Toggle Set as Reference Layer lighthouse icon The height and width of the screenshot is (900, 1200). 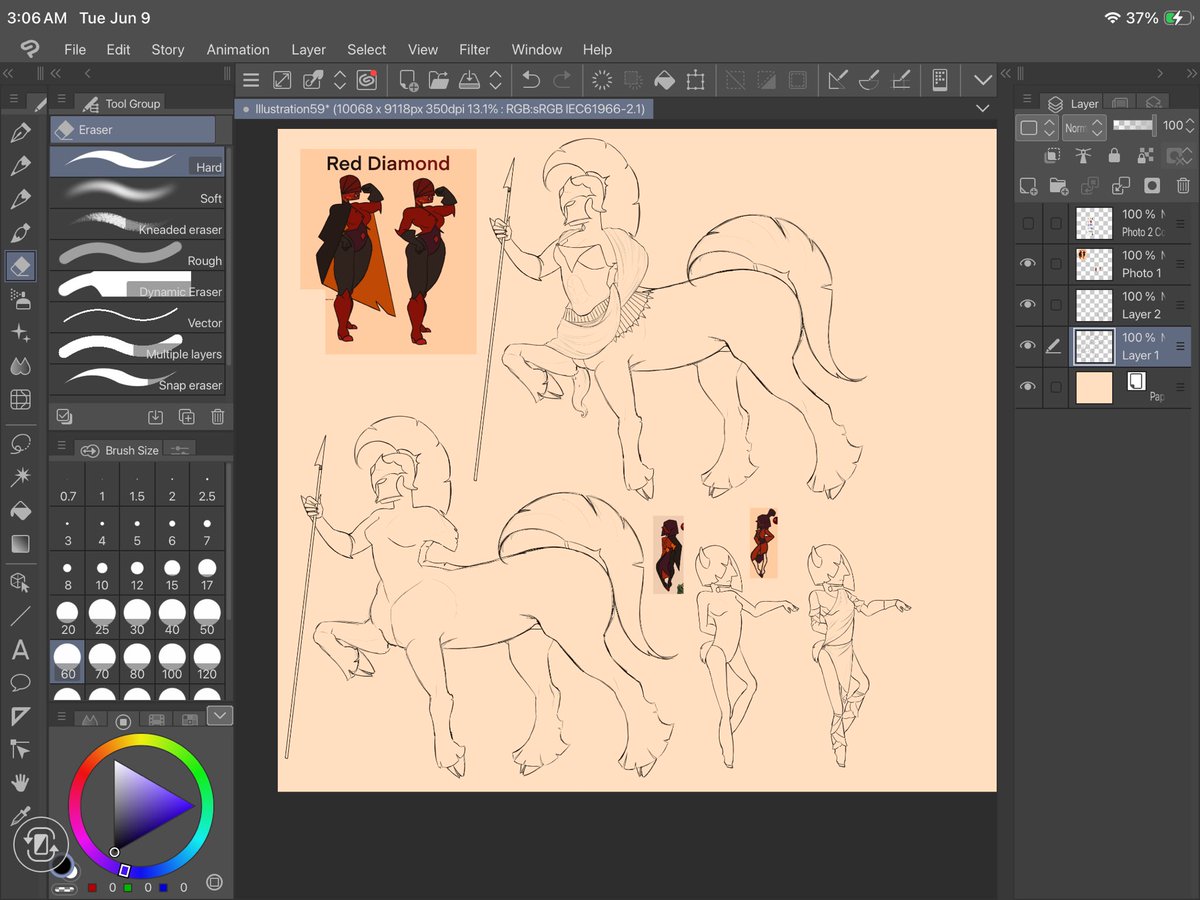(1082, 155)
